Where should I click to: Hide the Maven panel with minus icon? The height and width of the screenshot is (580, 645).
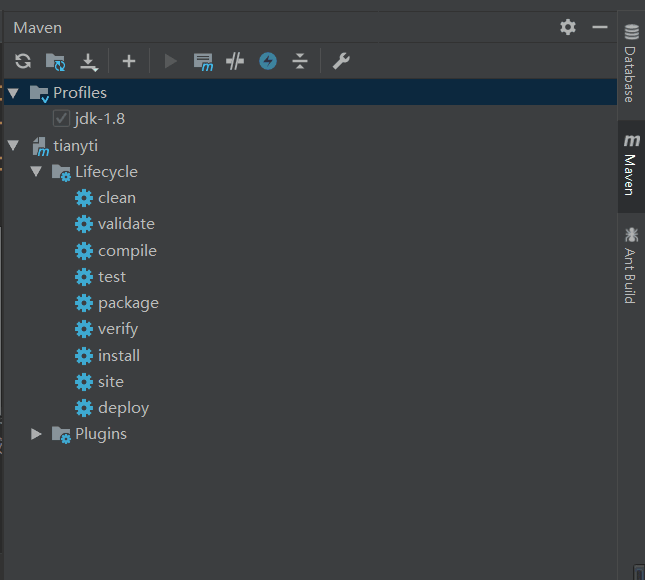pos(600,28)
